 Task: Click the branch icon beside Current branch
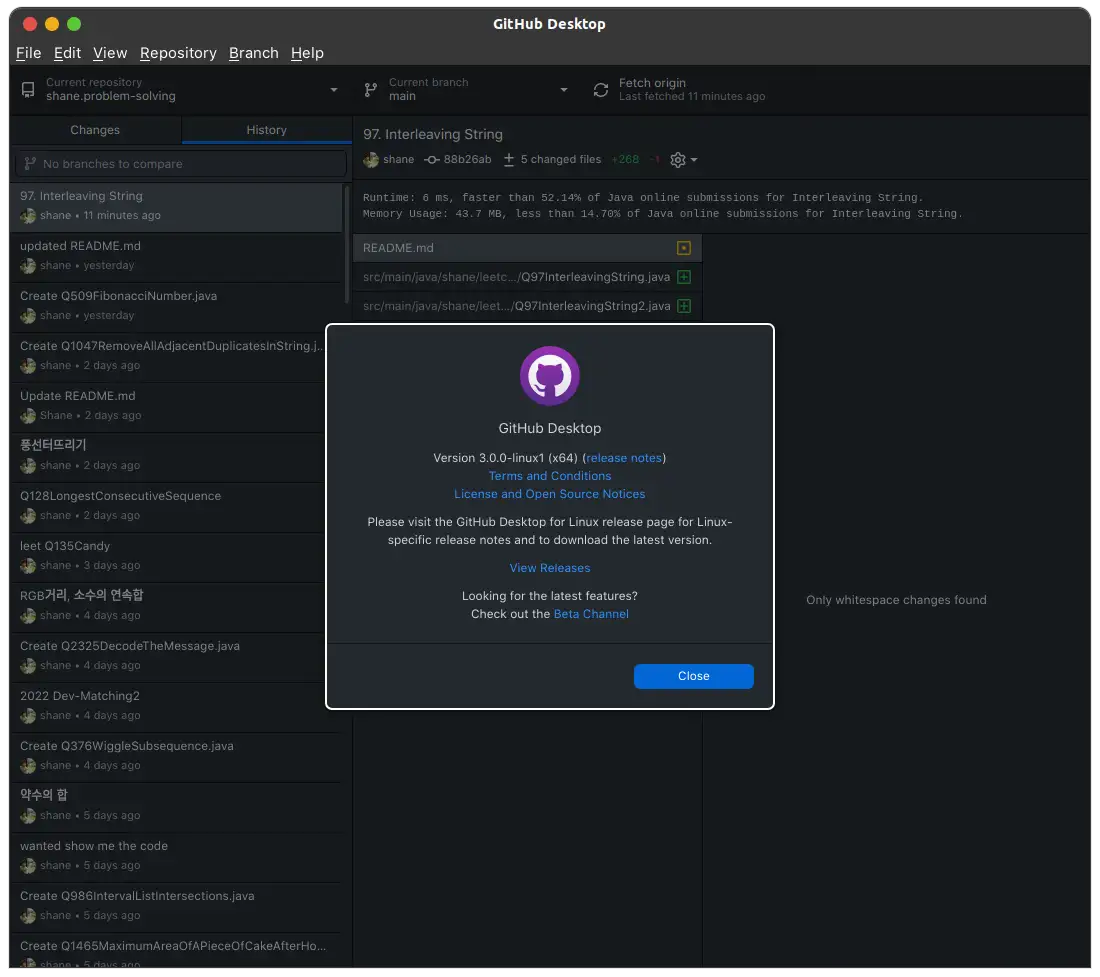370,90
